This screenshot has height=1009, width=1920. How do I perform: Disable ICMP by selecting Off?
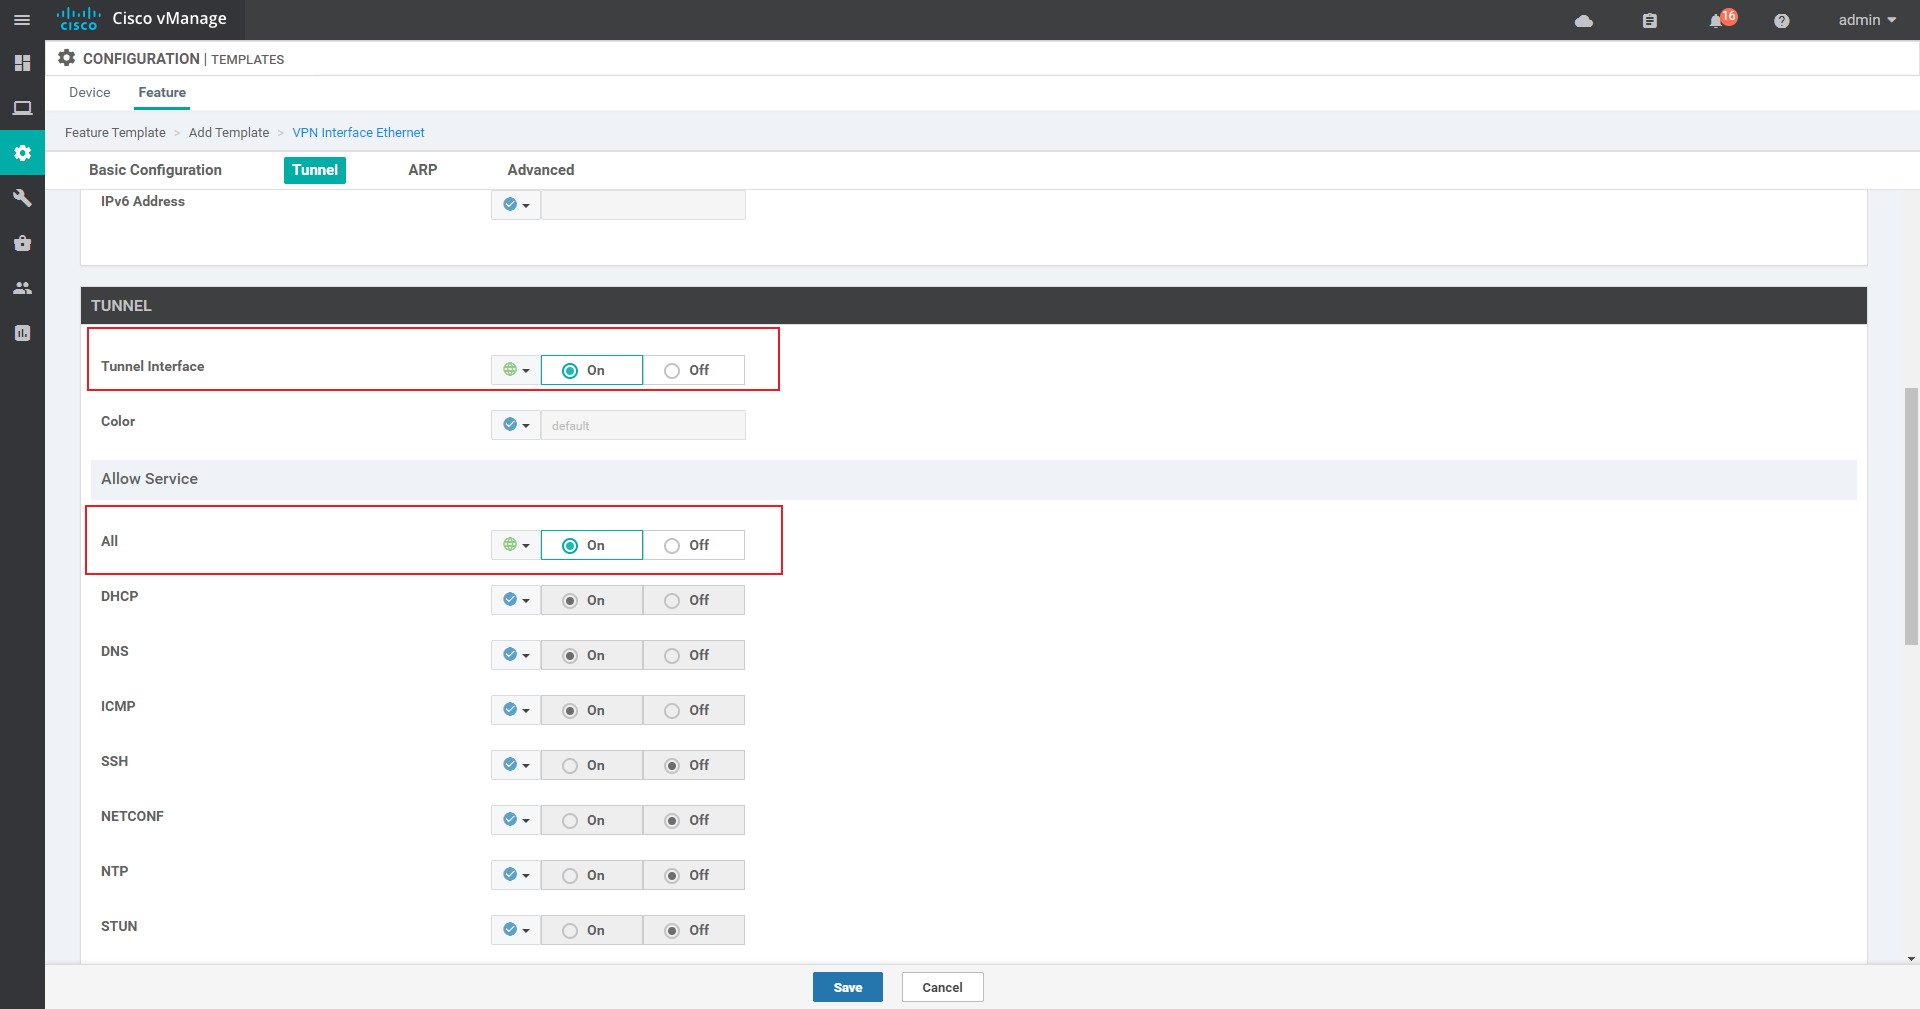671,710
